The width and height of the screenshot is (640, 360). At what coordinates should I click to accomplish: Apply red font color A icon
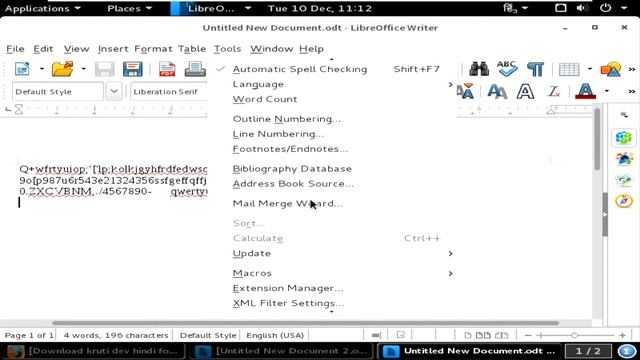pyautogui.click(x=585, y=91)
